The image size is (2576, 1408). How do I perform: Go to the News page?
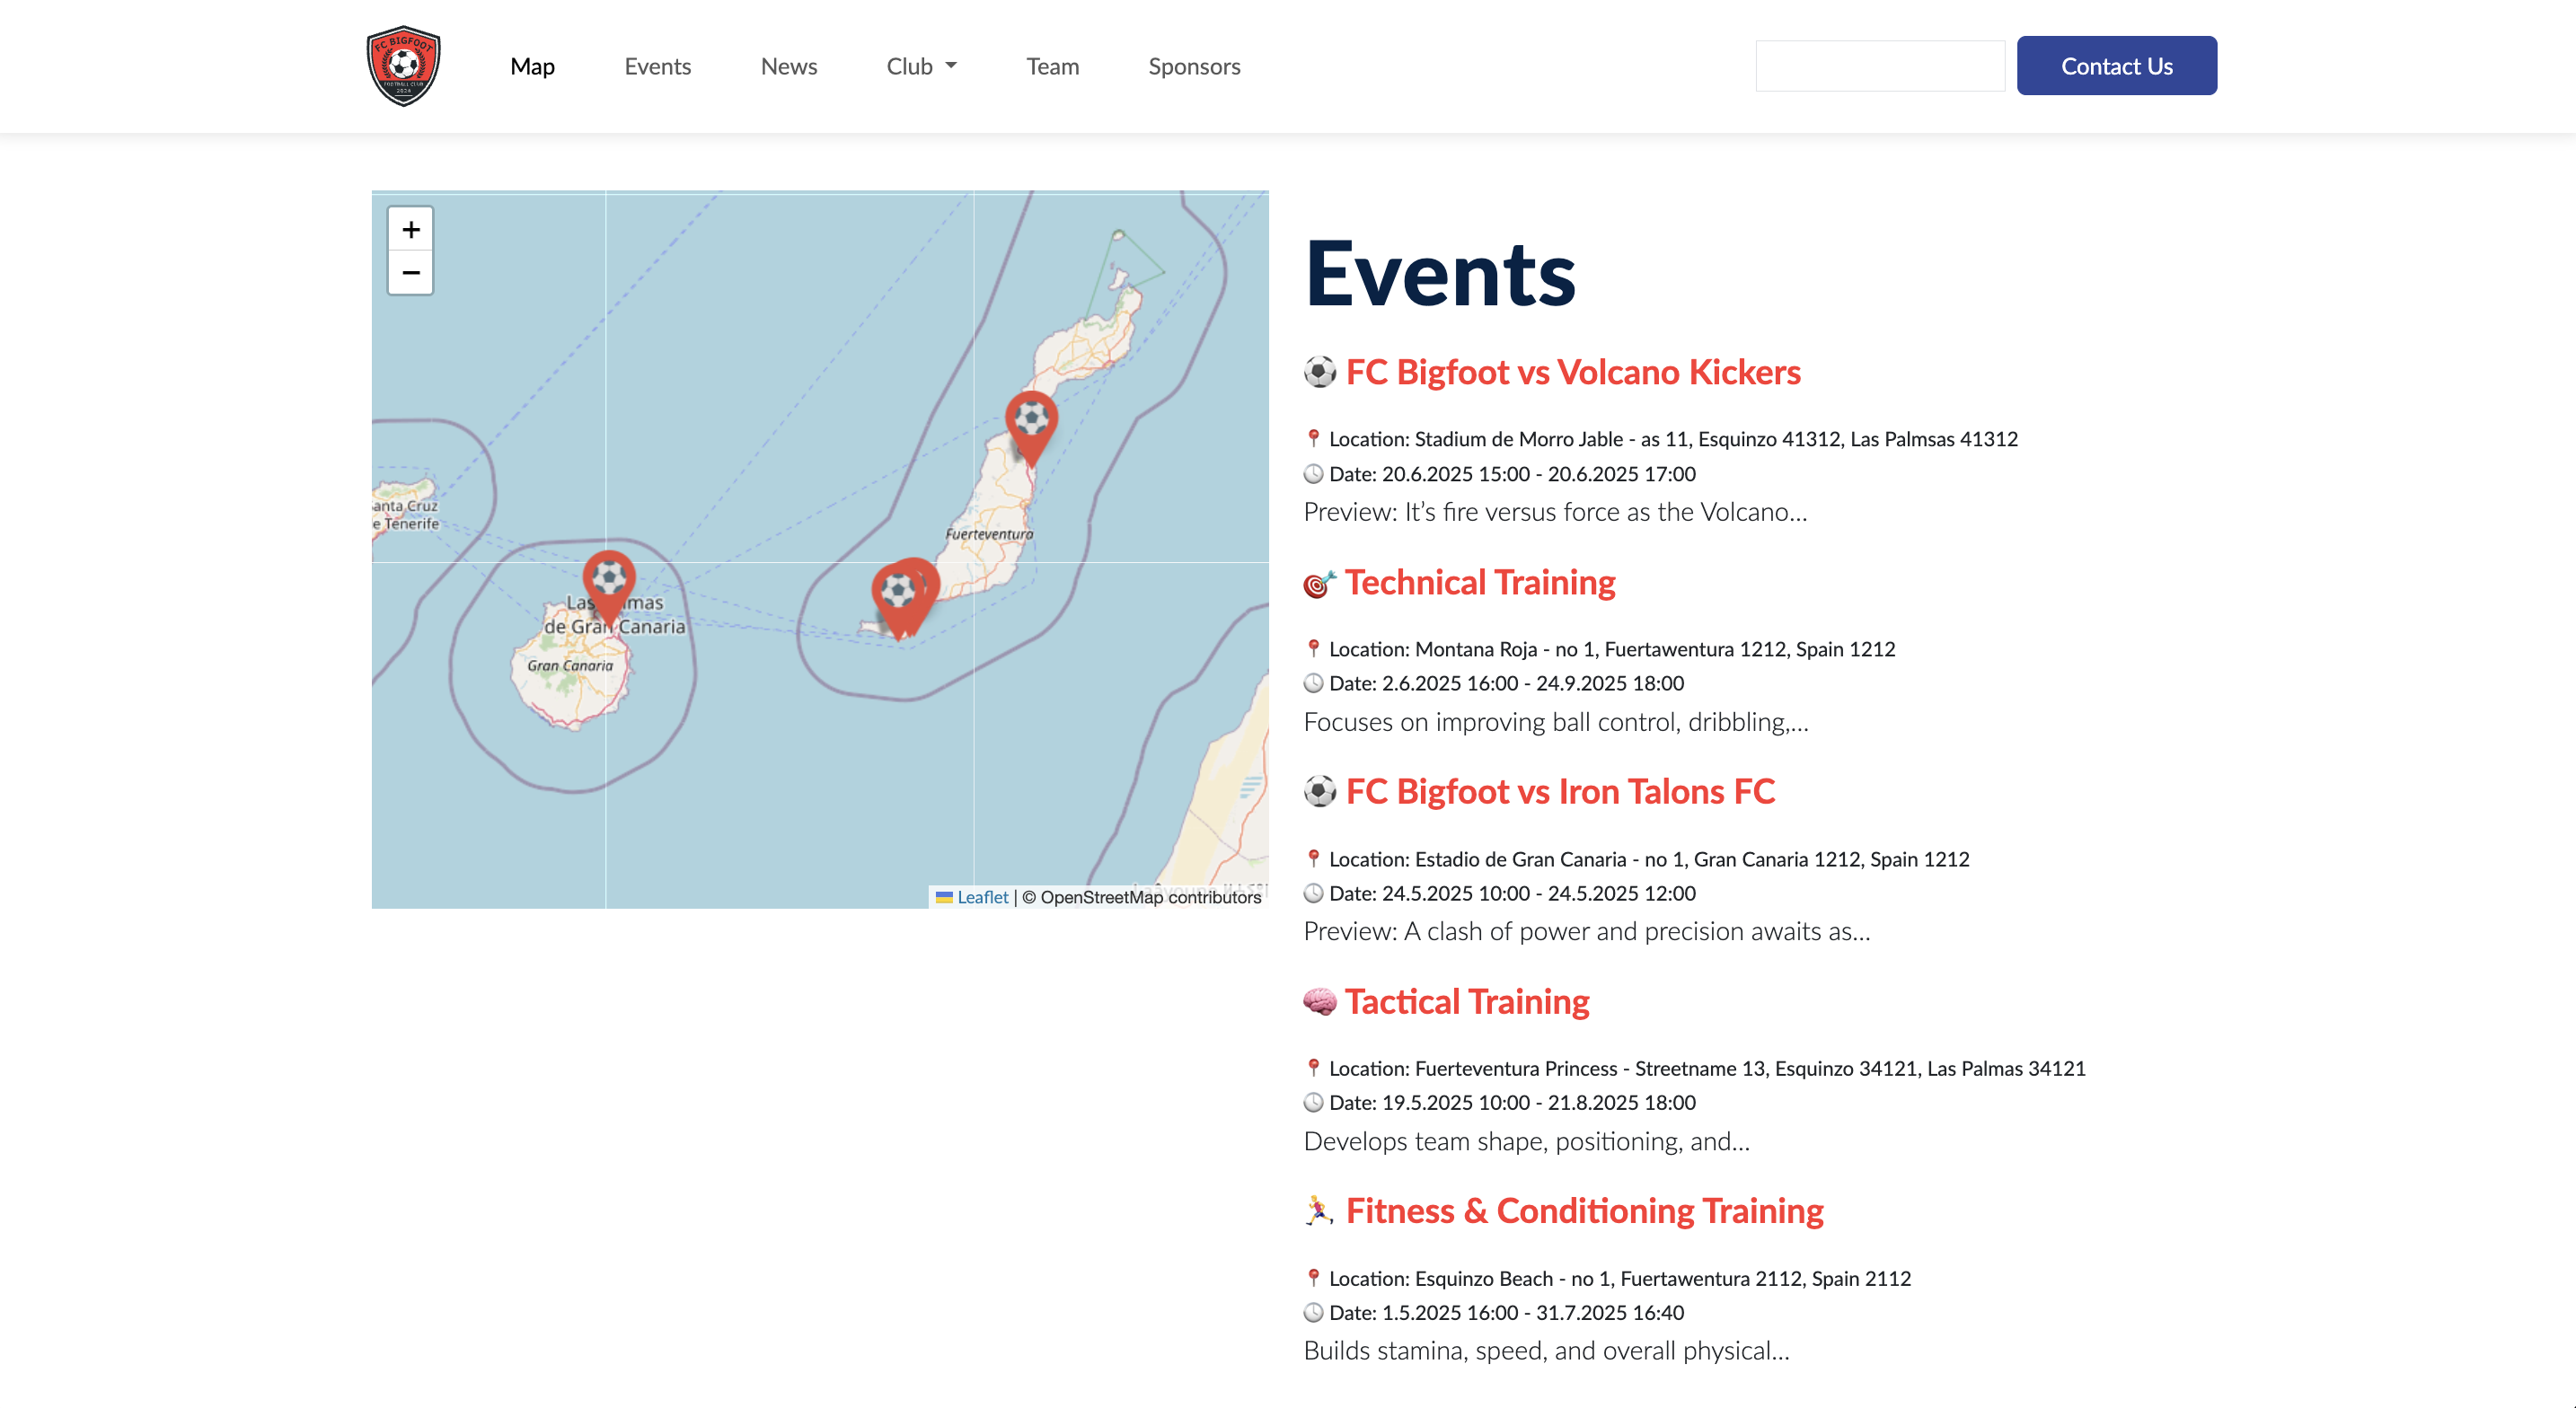point(788,66)
